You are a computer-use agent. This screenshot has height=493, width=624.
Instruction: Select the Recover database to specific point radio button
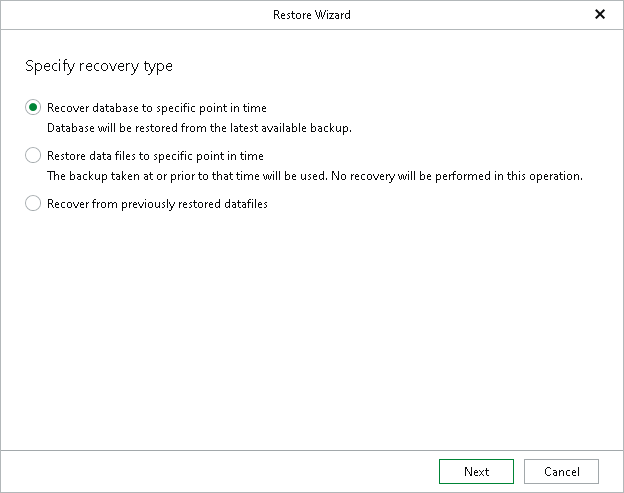(x=33, y=107)
